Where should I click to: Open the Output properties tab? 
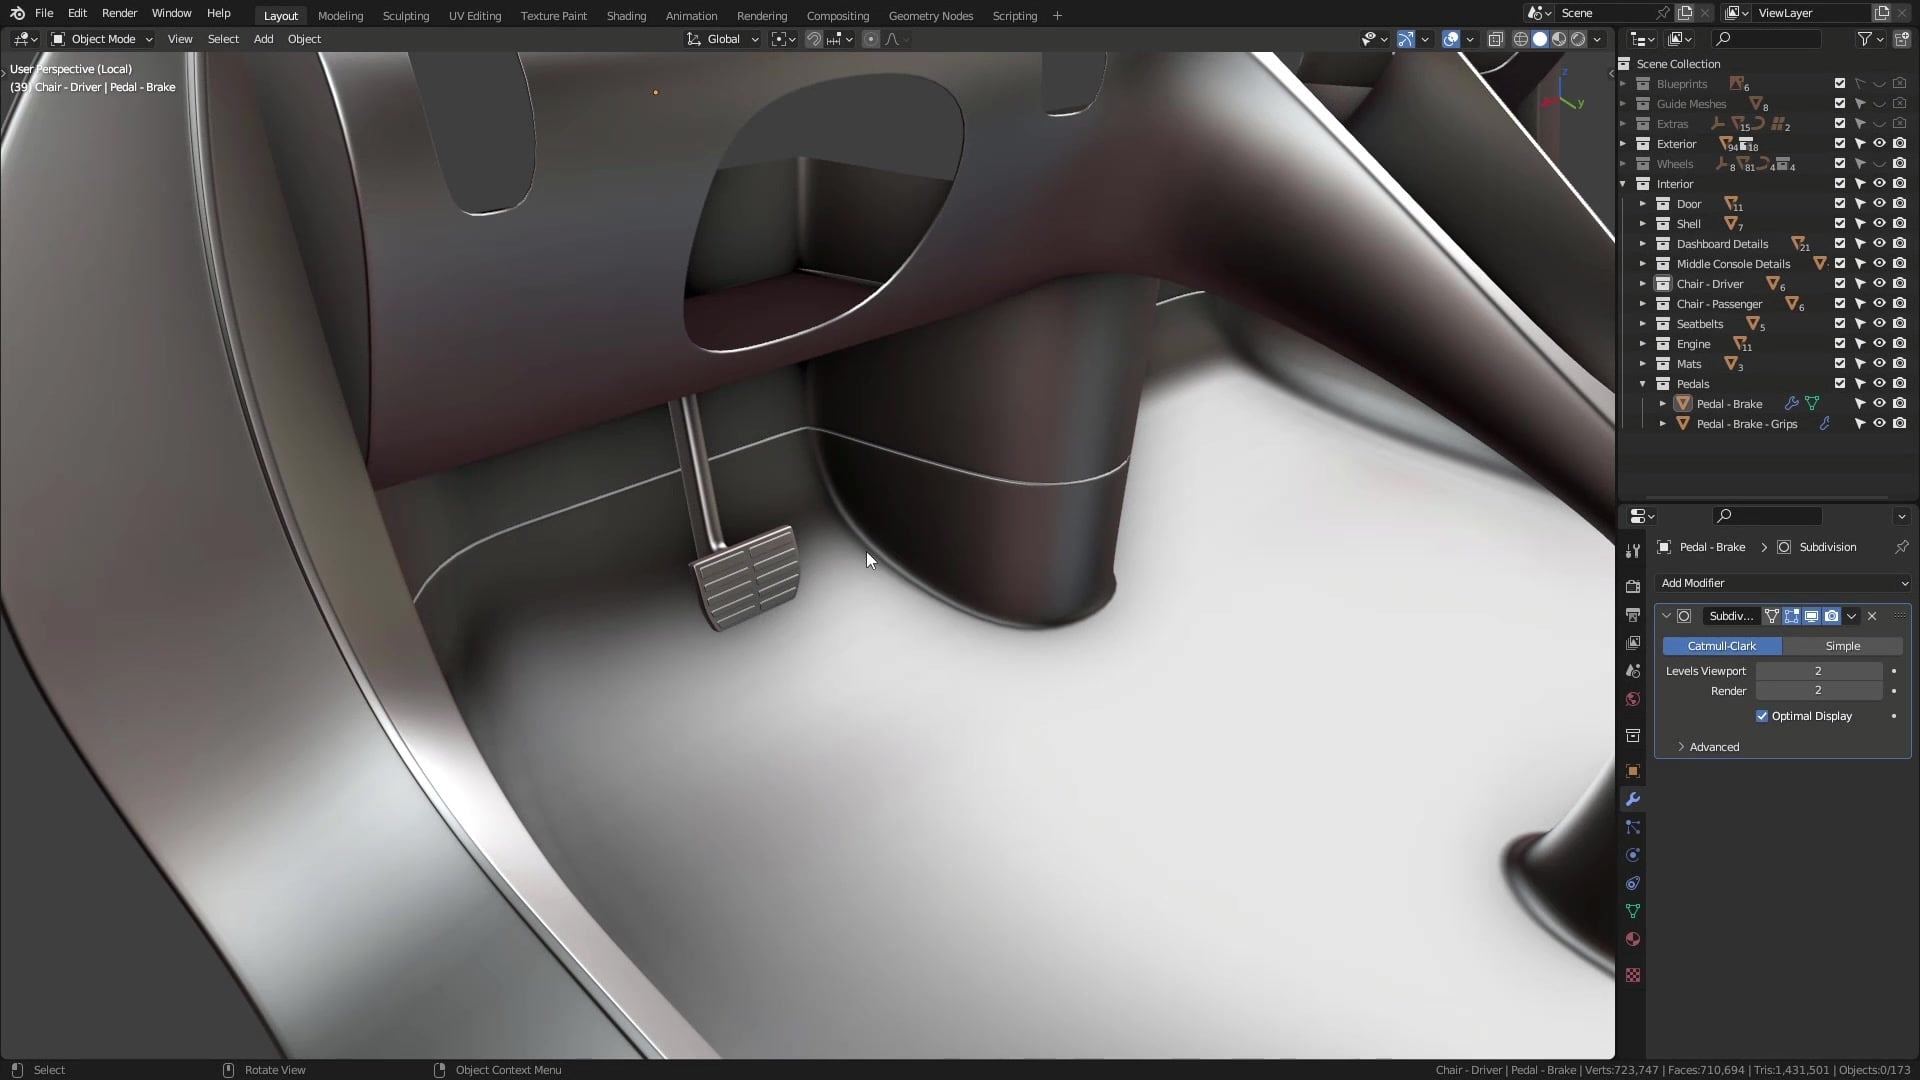tap(1633, 615)
